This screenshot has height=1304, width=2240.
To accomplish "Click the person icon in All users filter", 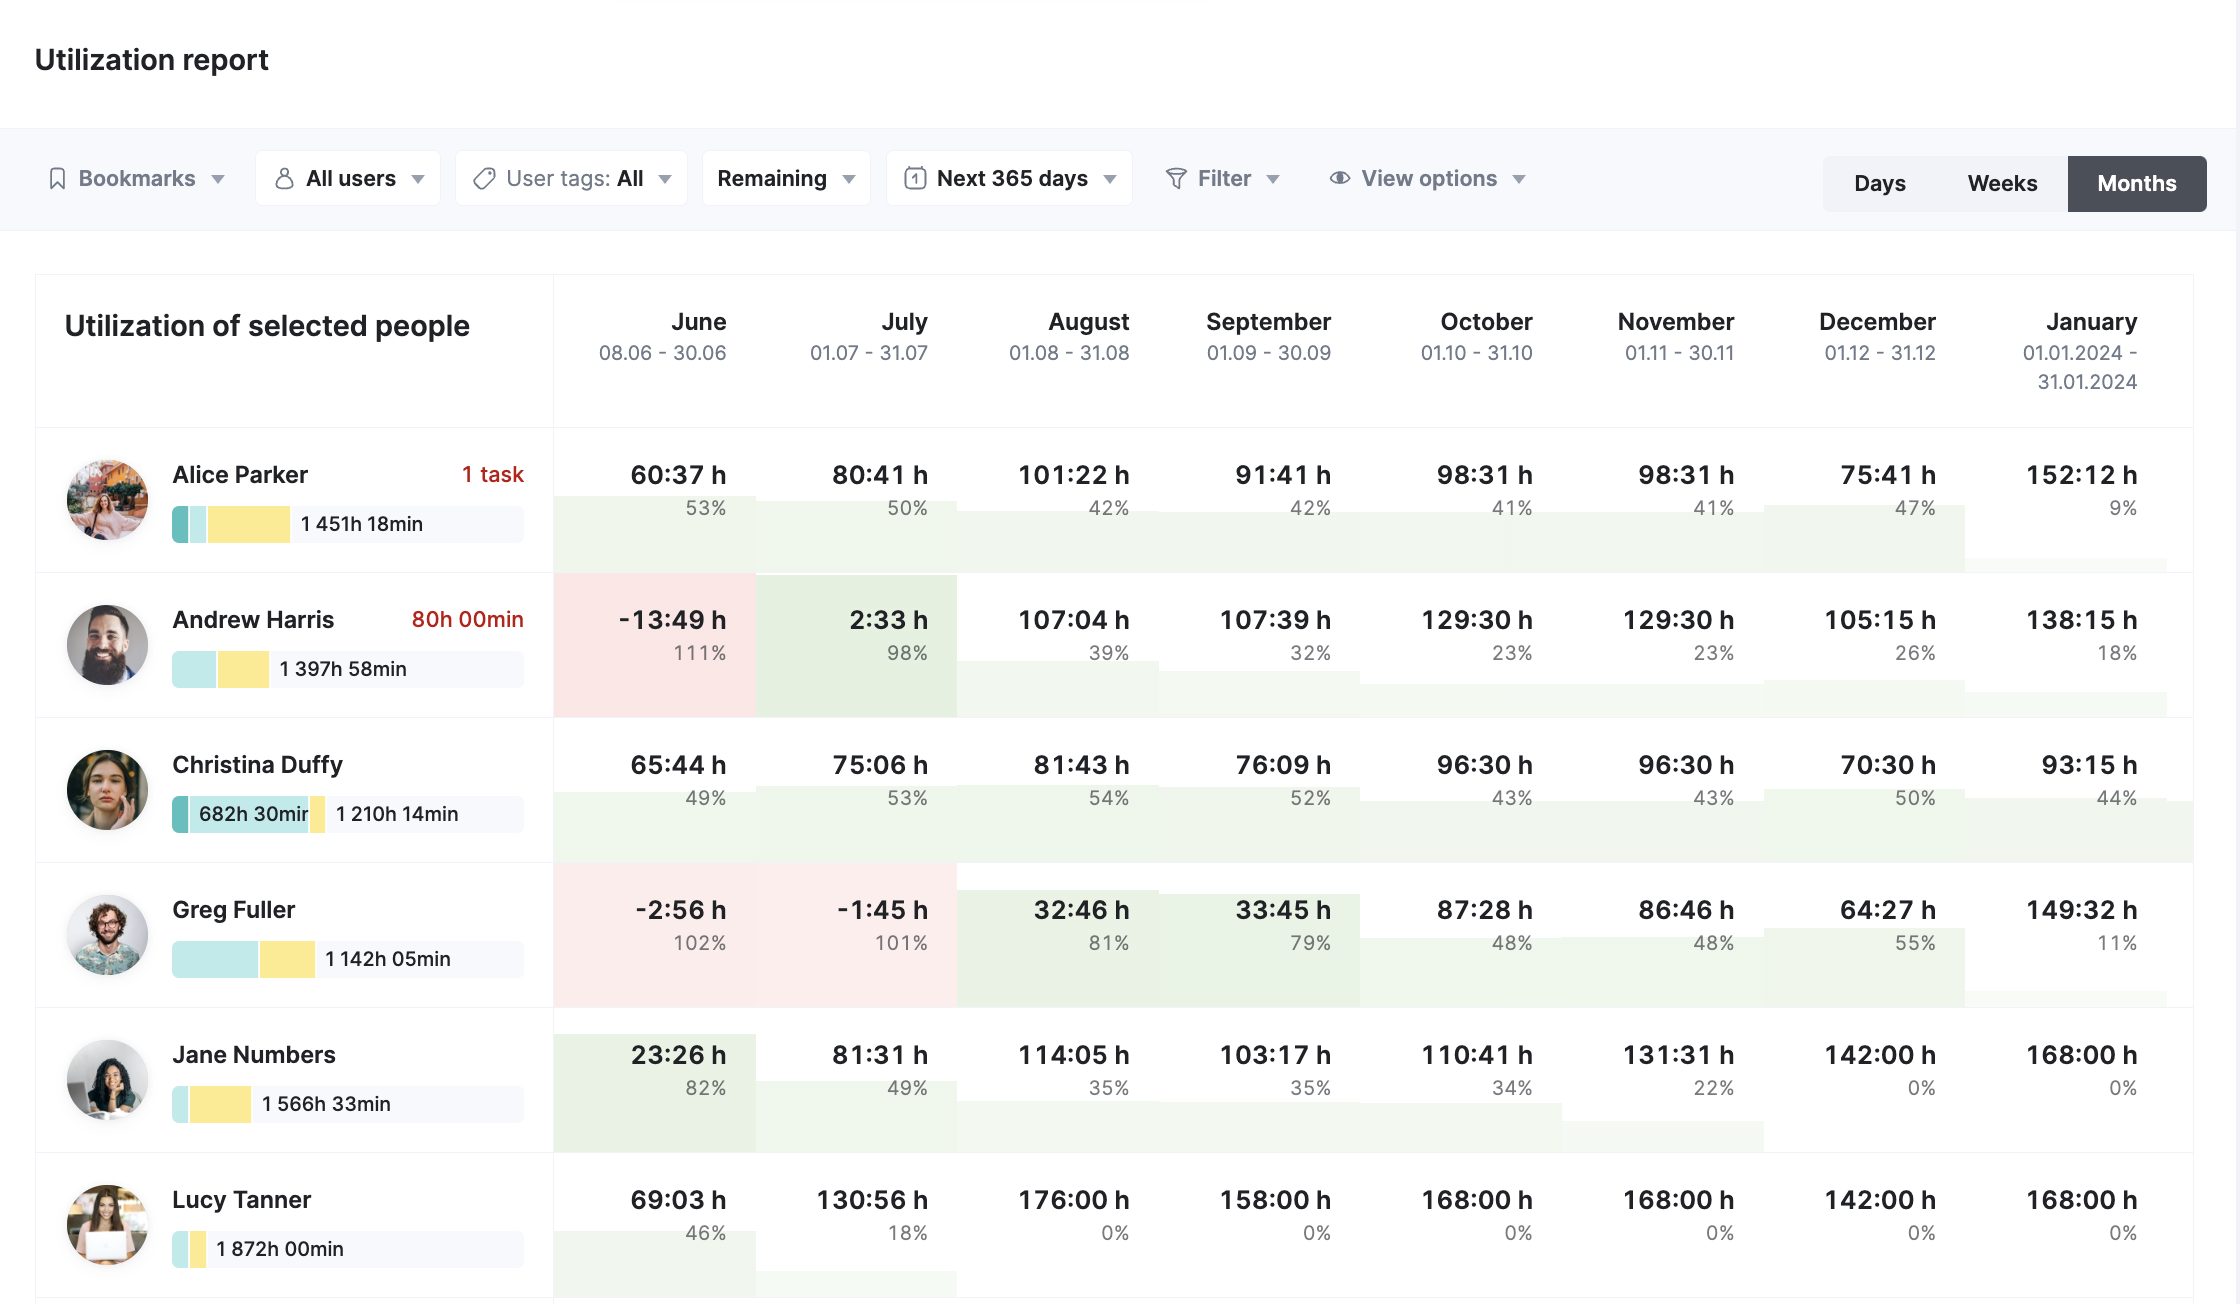I will pos(283,178).
